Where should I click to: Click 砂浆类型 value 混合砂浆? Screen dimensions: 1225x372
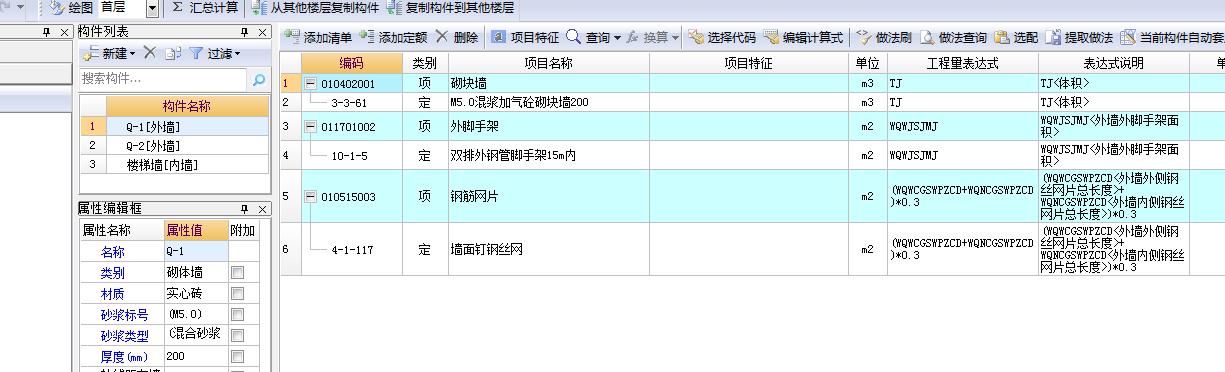click(x=196, y=335)
